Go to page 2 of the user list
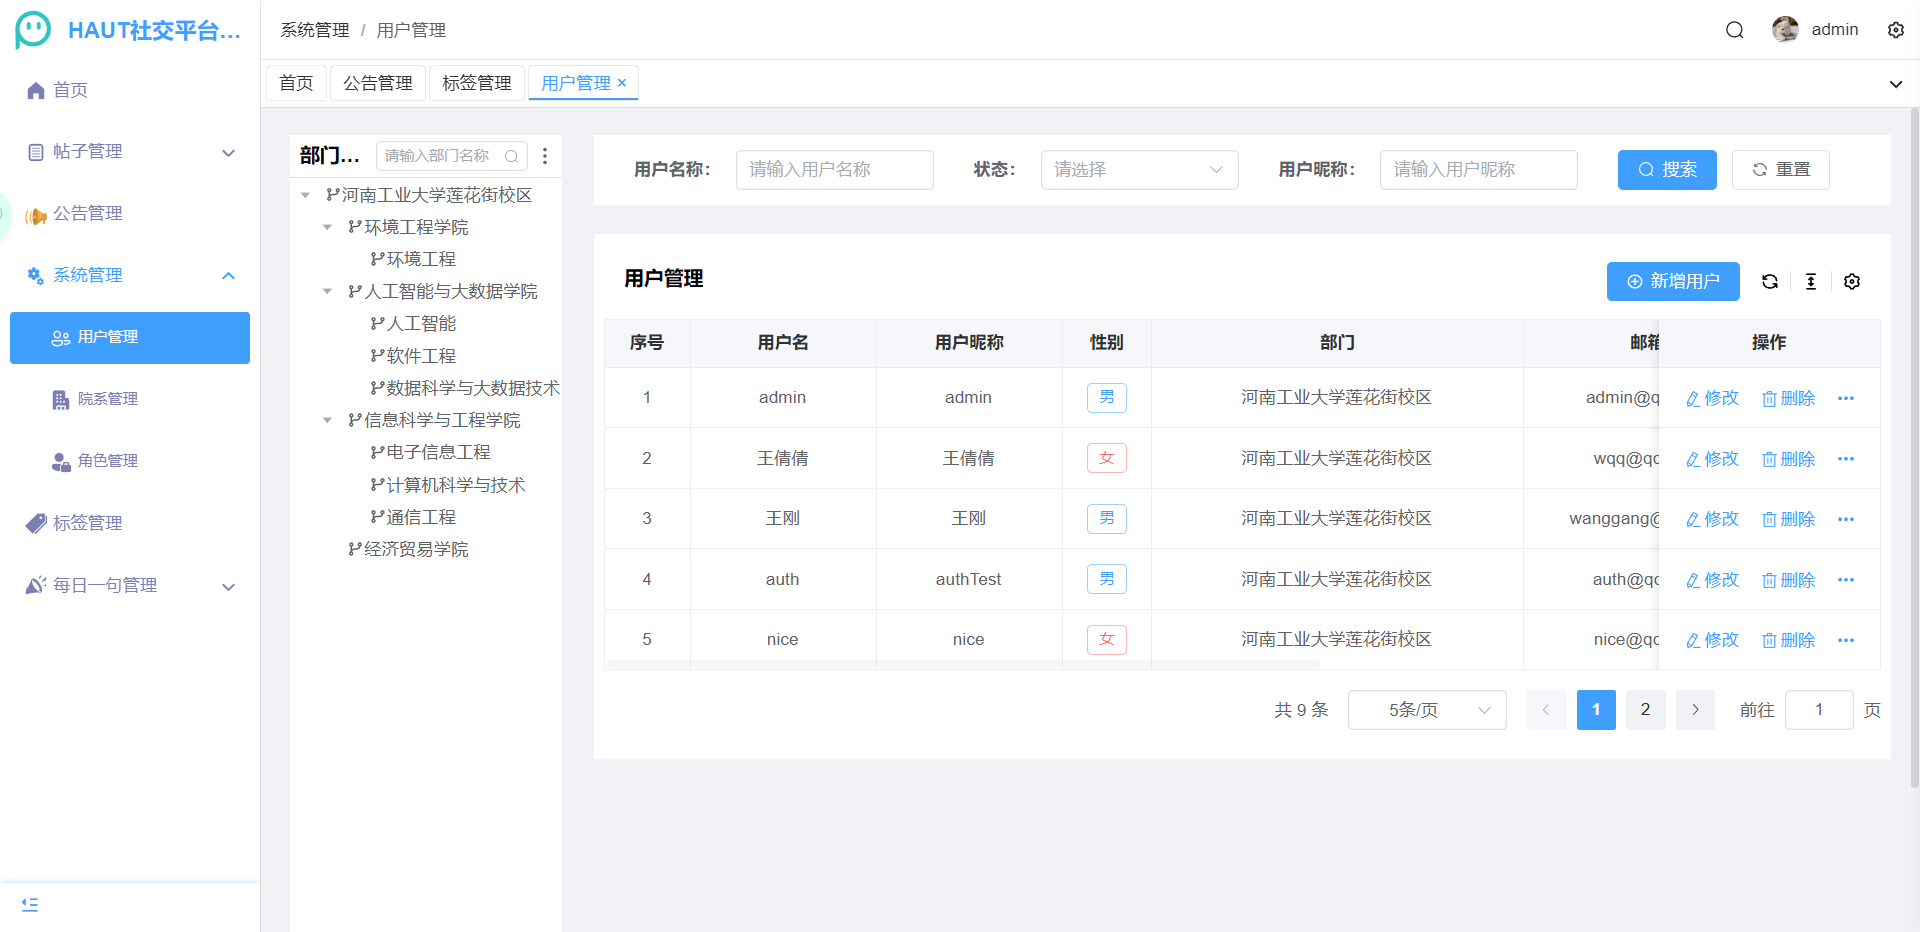The height and width of the screenshot is (932, 1920). click(x=1645, y=710)
